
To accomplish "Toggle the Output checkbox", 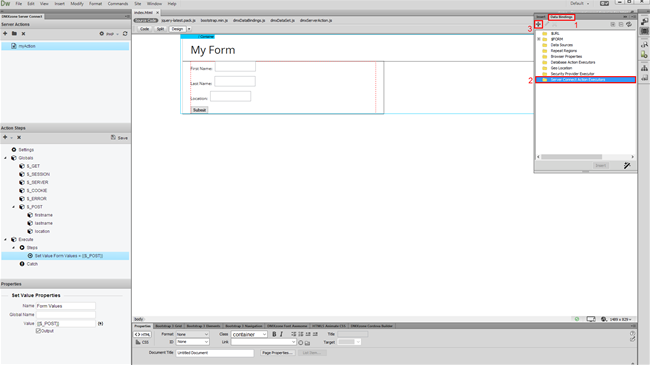I will coord(38,331).
